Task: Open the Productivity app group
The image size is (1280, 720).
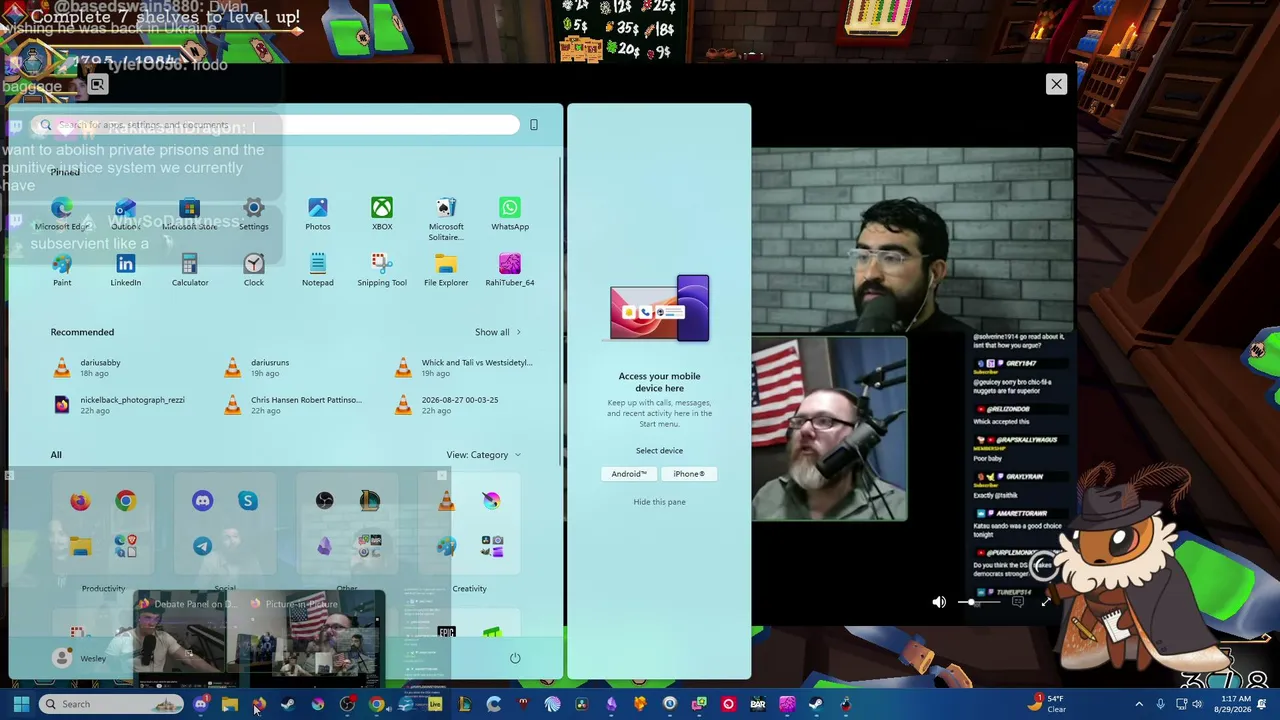Action: pyautogui.click(x=103, y=532)
